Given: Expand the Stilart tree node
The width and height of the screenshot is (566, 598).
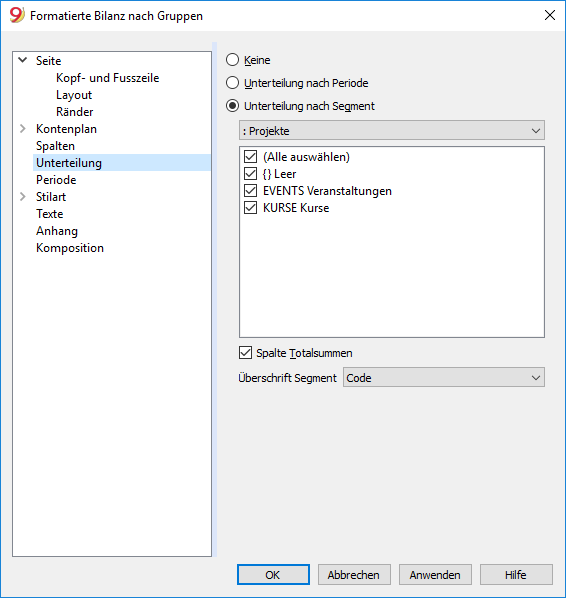Looking at the screenshot, I should pyautogui.click(x=23, y=196).
